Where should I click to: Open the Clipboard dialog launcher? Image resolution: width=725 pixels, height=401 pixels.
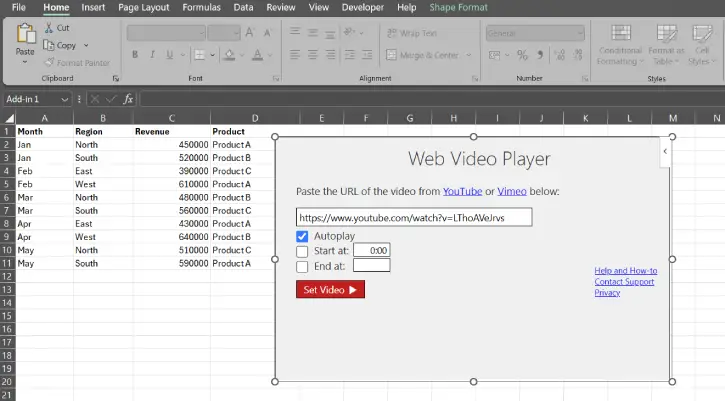(x=116, y=79)
